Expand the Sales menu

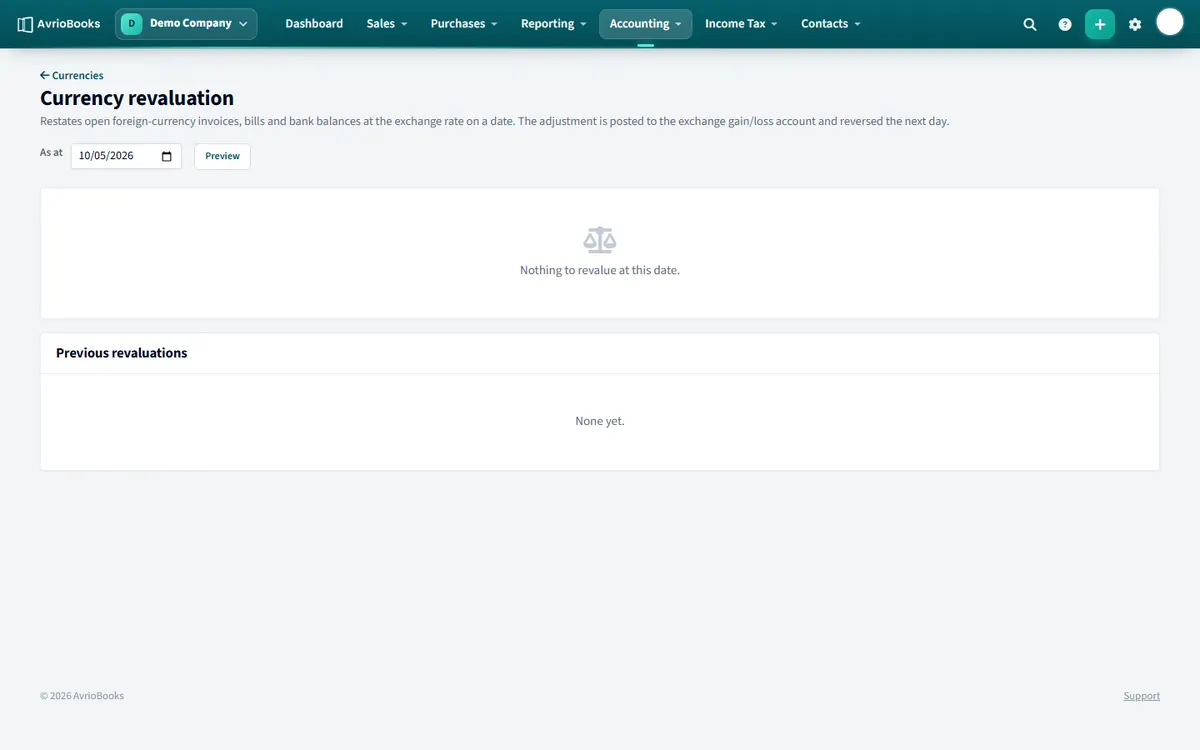click(x=387, y=24)
